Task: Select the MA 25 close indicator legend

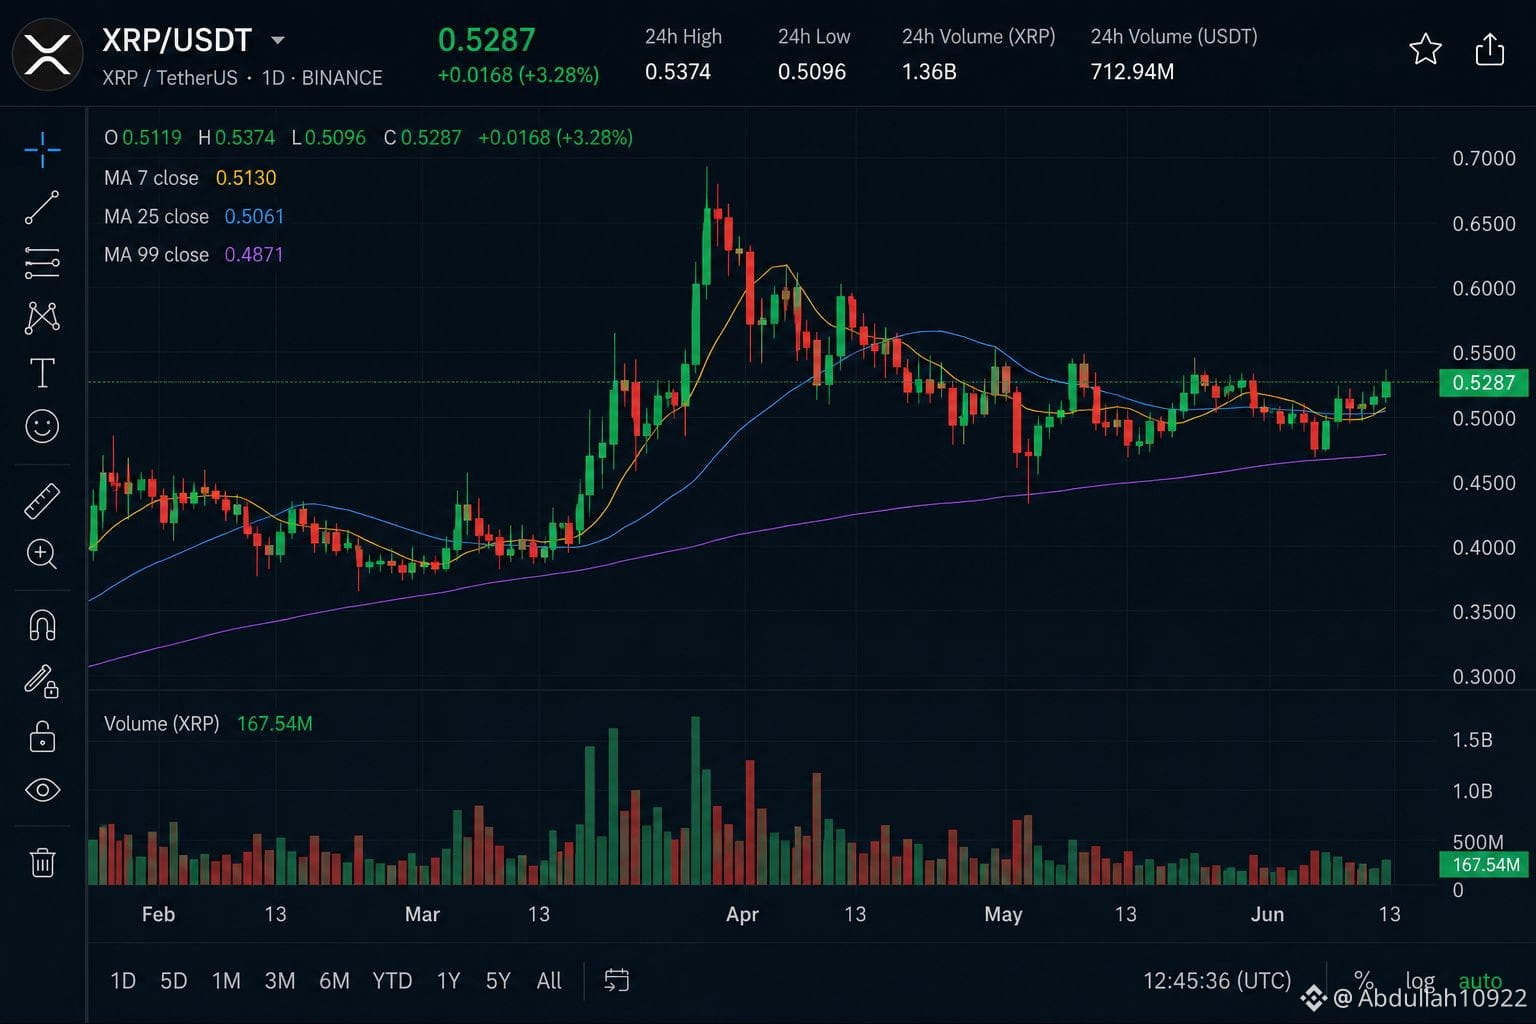Action: pos(194,216)
